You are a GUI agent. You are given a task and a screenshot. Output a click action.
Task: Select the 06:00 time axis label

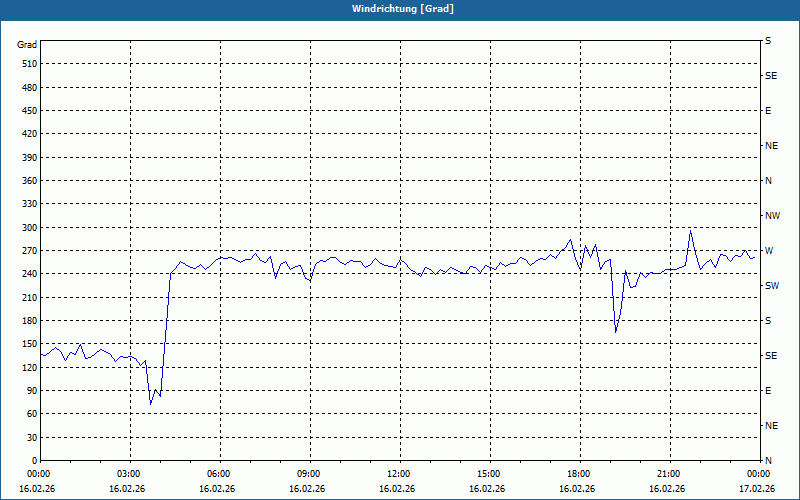(218, 474)
